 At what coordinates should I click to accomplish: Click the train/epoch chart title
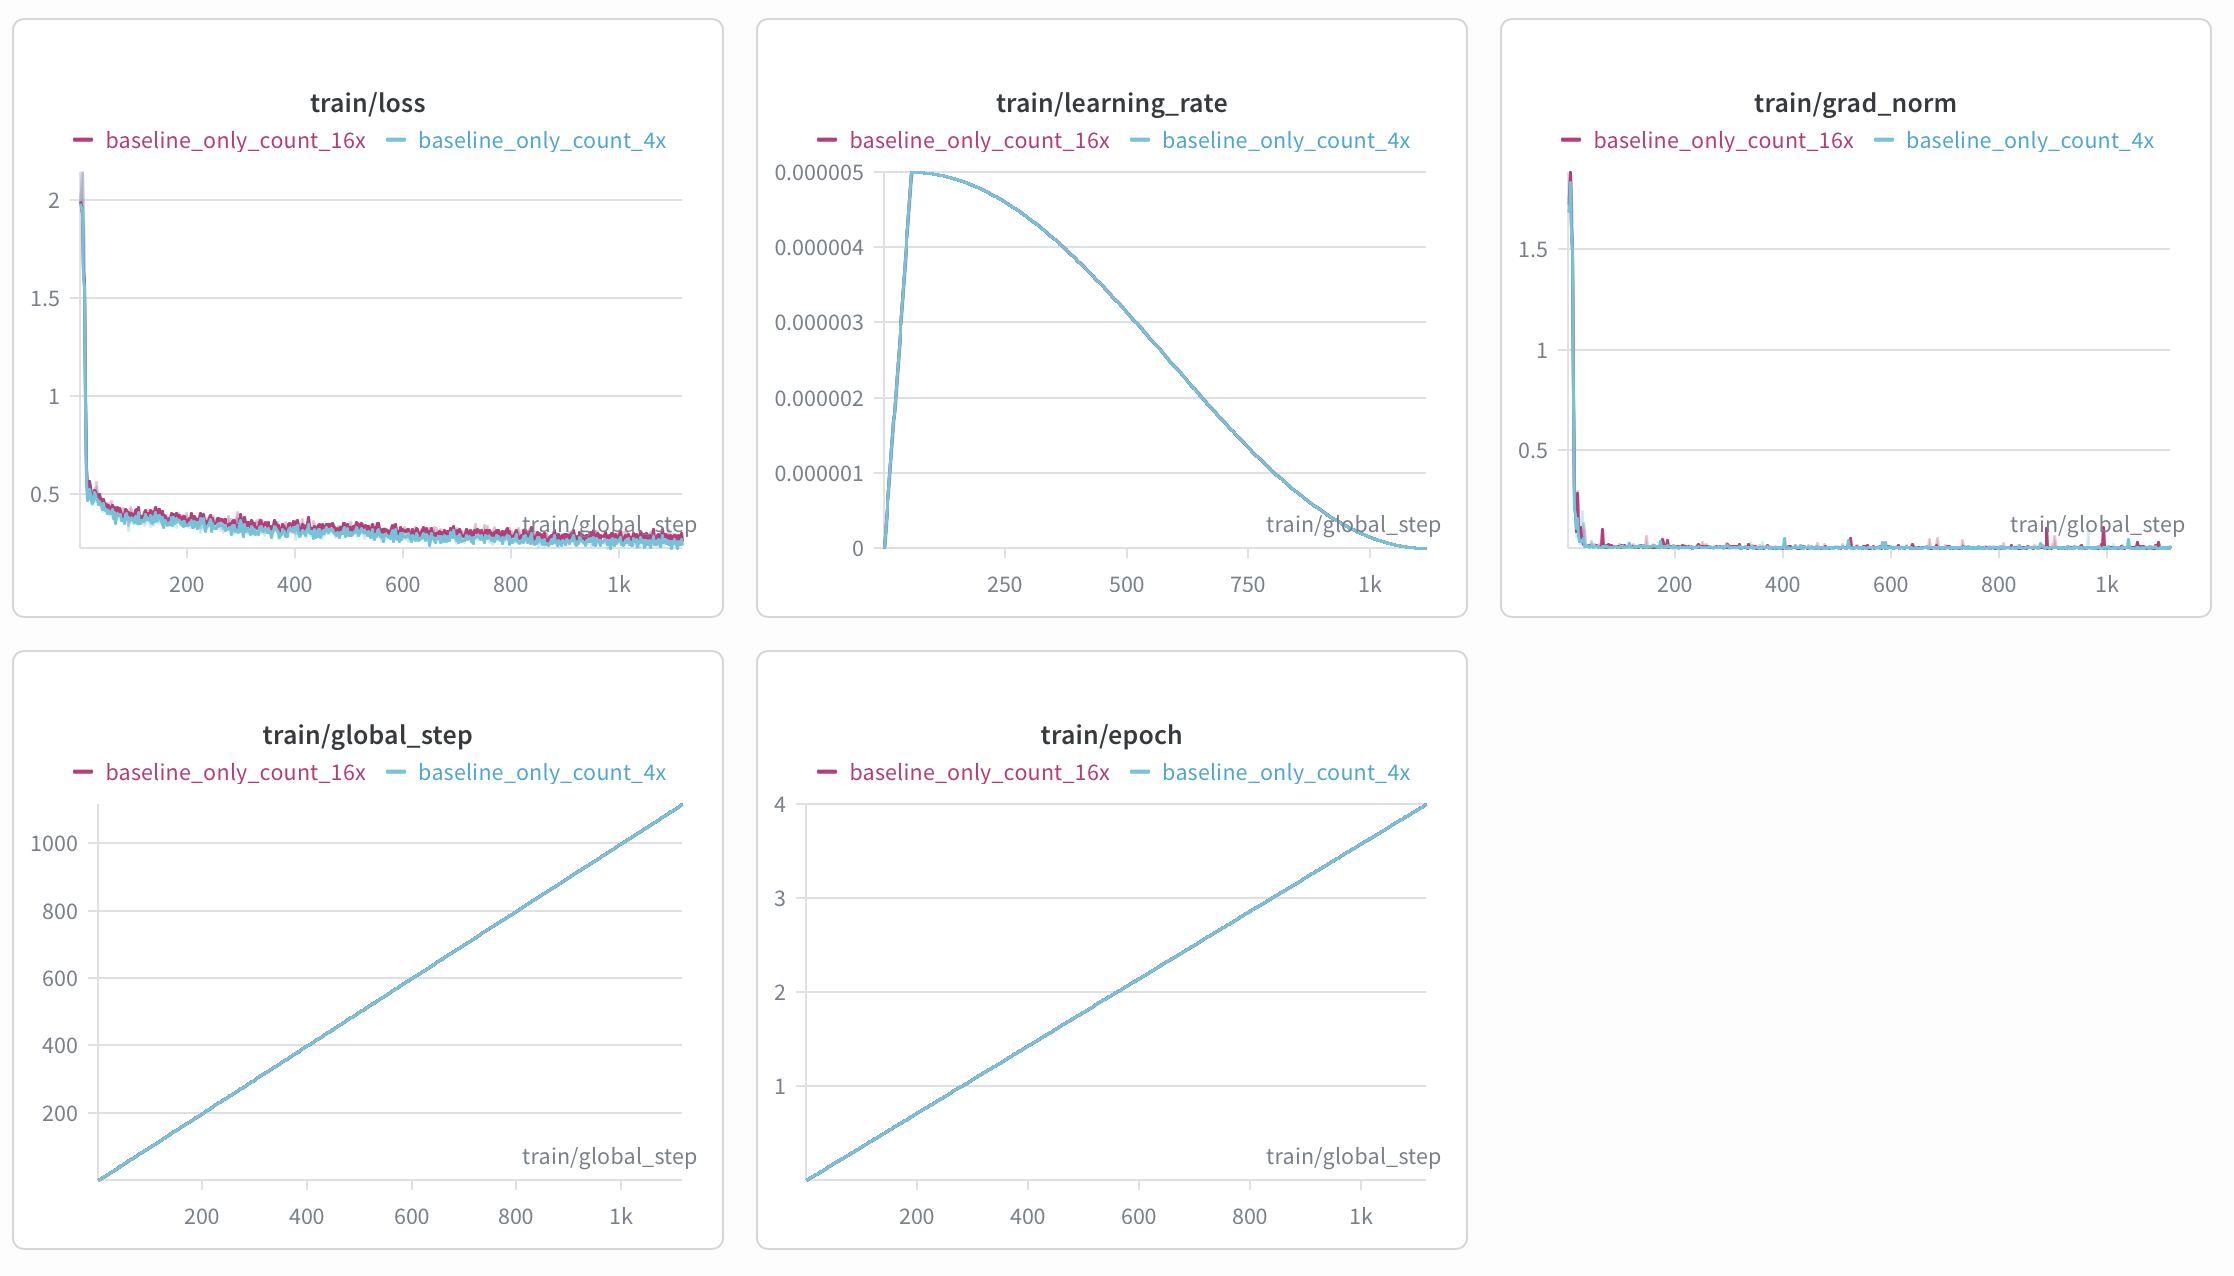pos(1111,735)
